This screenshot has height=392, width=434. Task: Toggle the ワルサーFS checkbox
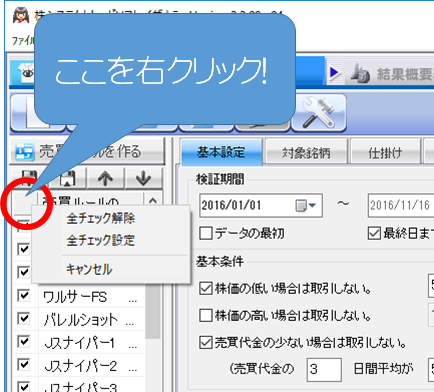(24, 295)
